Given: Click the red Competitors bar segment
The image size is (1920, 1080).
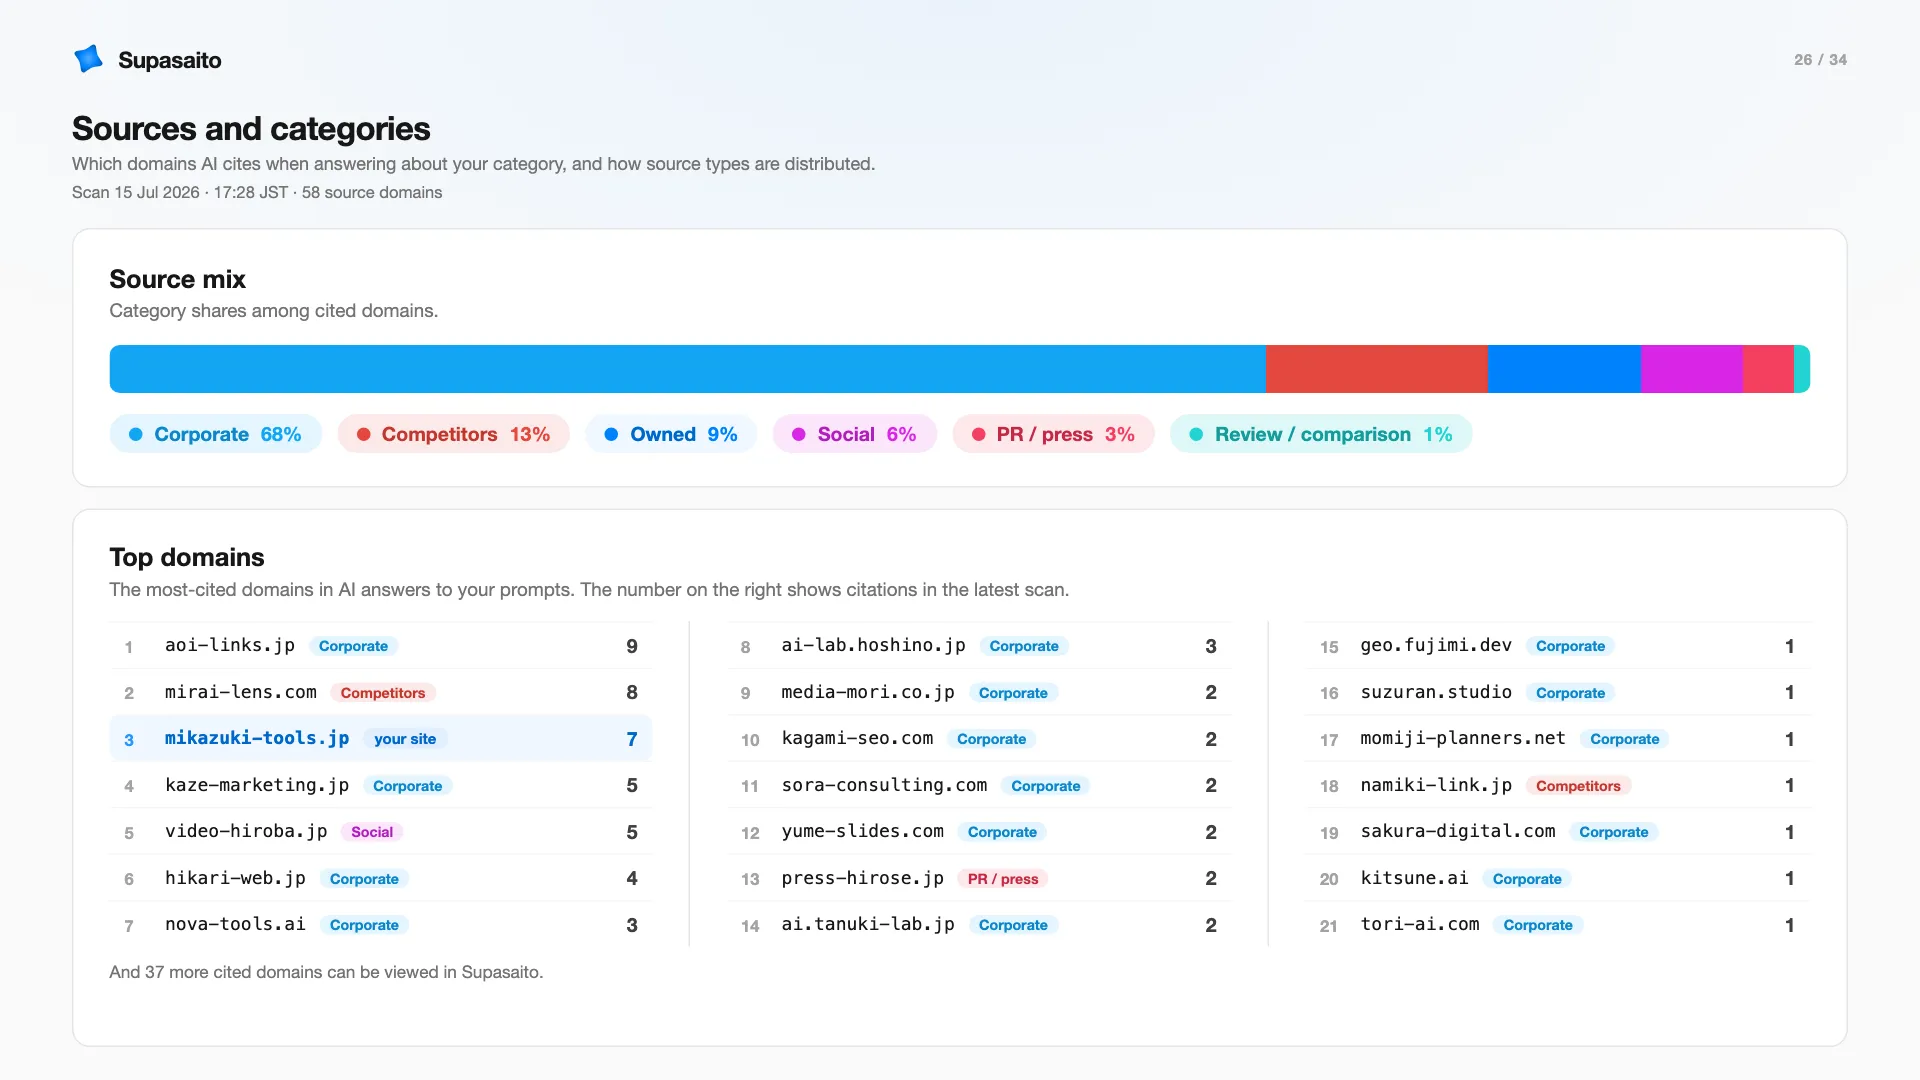Looking at the screenshot, I should tap(1376, 369).
